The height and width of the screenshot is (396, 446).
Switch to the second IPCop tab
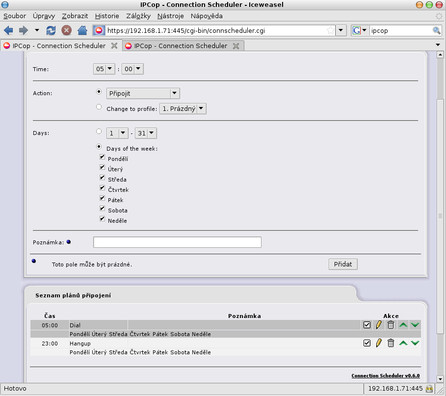point(183,46)
